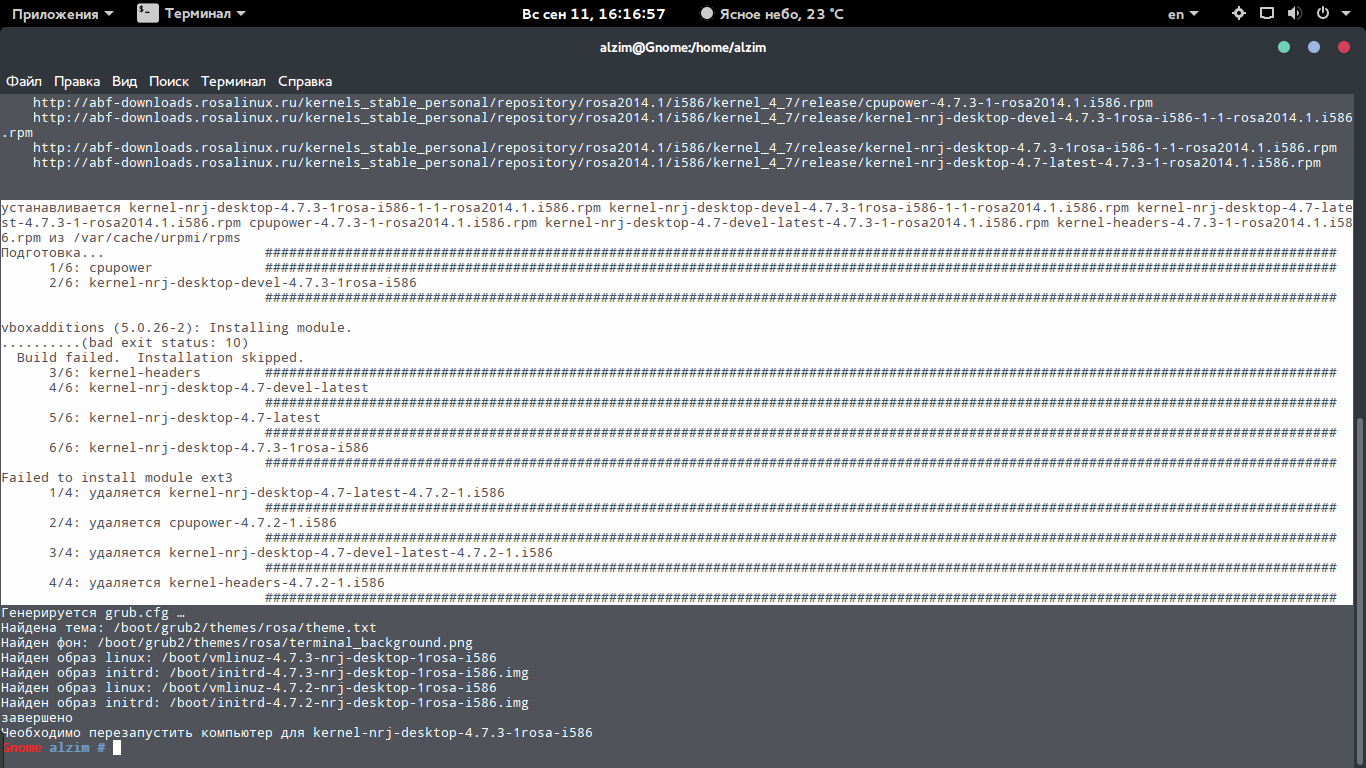Click the location crosshair icon in top panel
This screenshot has width=1366, height=768.
1239,14
